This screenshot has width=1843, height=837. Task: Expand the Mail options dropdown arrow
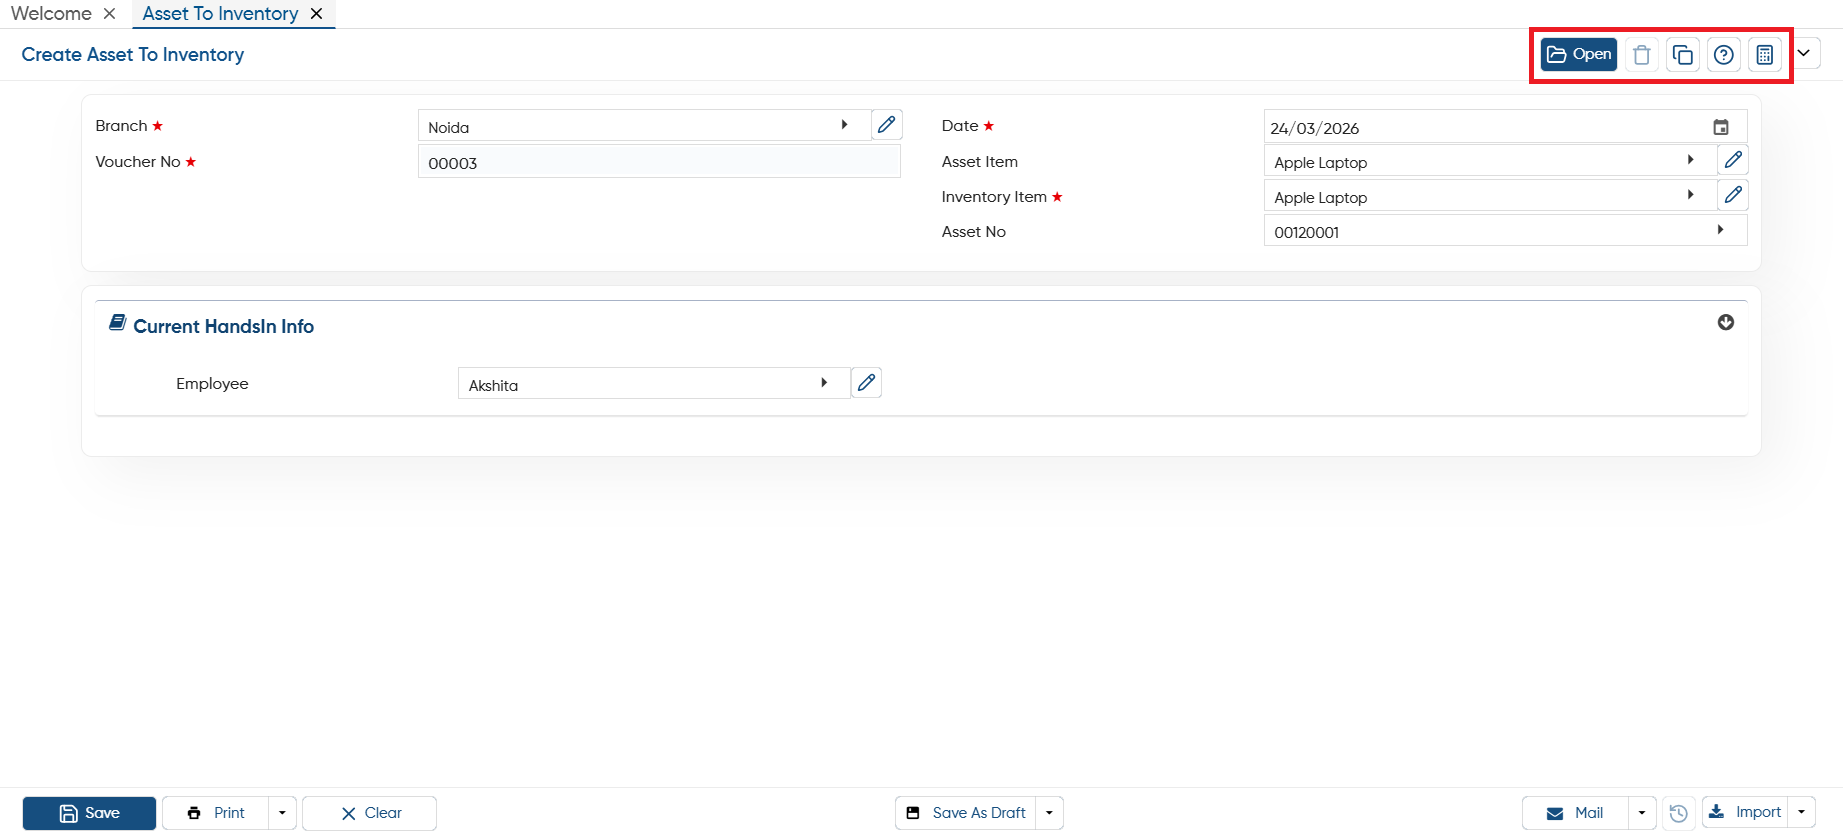pos(1642,813)
